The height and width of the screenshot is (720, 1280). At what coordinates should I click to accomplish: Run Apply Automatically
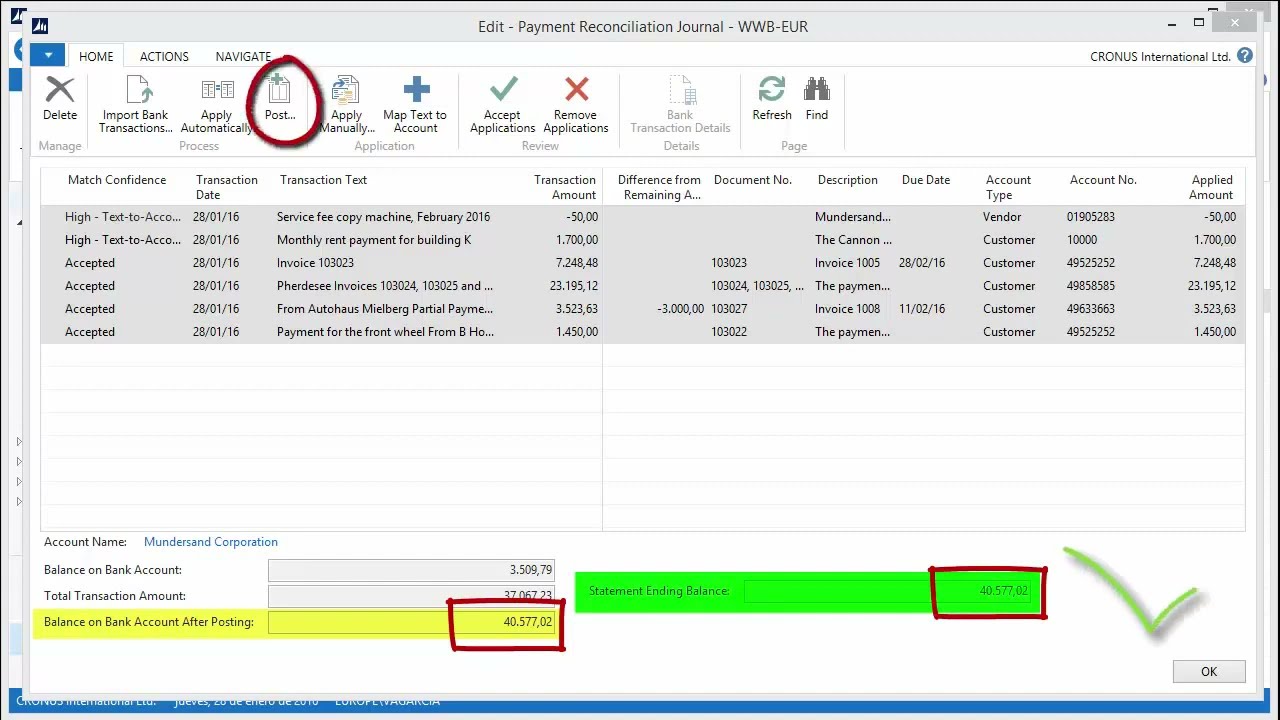(x=216, y=105)
